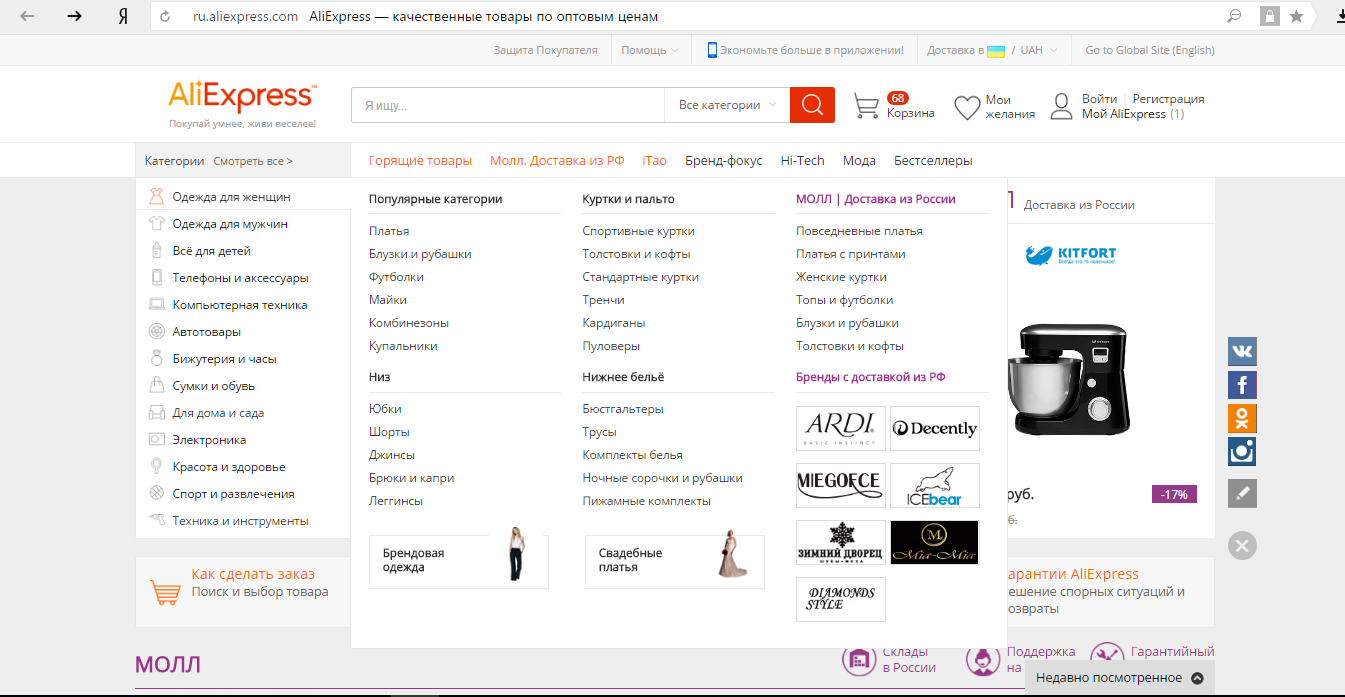Image resolution: width=1345 pixels, height=697 pixels.
Task: Click the Decently brand logo
Action: (935, 428)
